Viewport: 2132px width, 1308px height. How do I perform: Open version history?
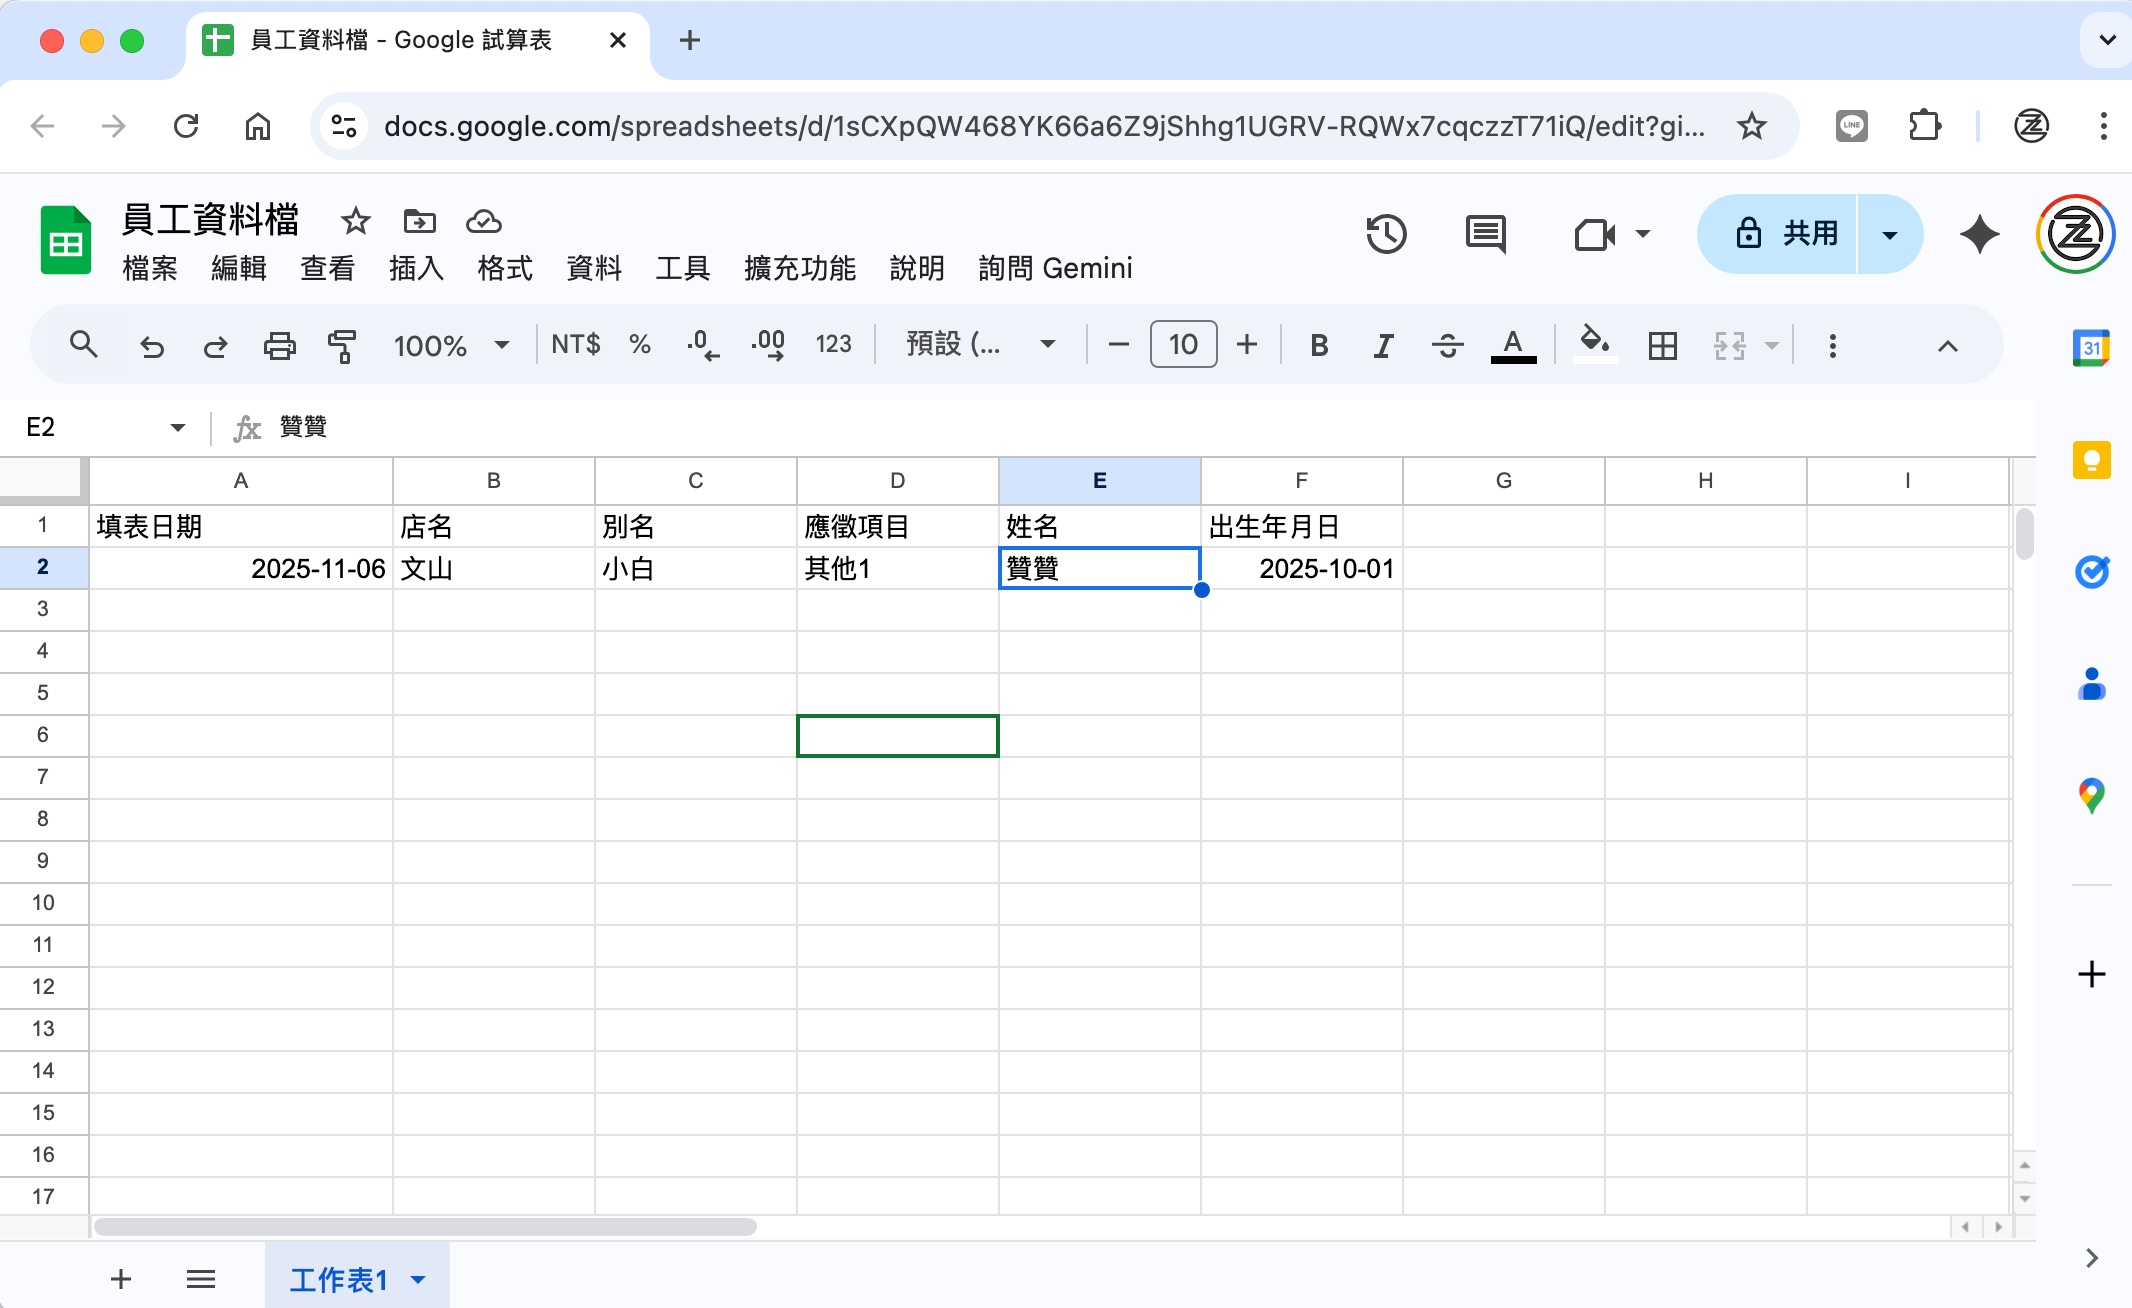1387,234
